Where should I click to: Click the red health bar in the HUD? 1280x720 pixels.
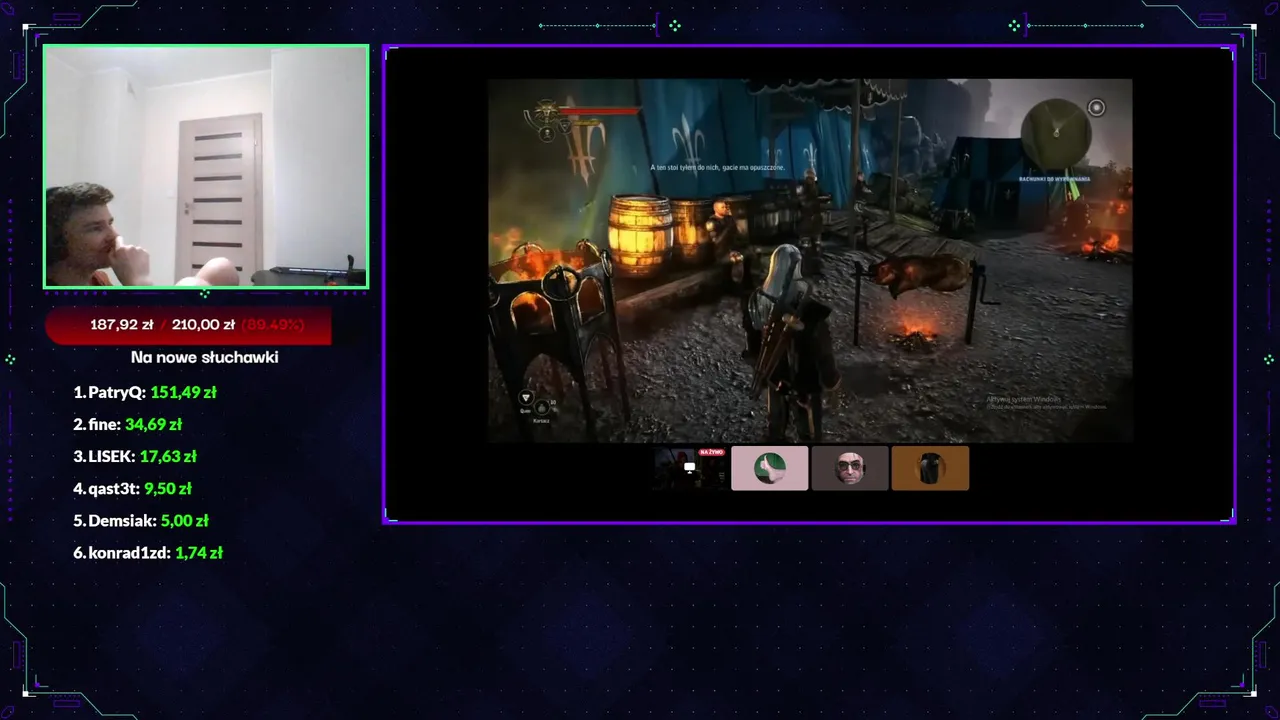click(600, 111)
